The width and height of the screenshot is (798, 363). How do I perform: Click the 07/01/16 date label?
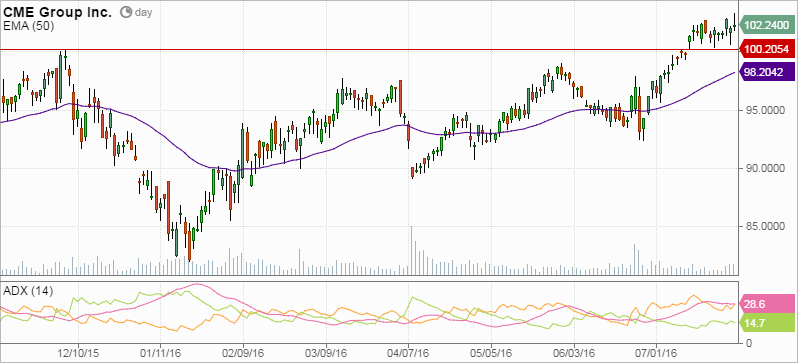pos(657,353)
